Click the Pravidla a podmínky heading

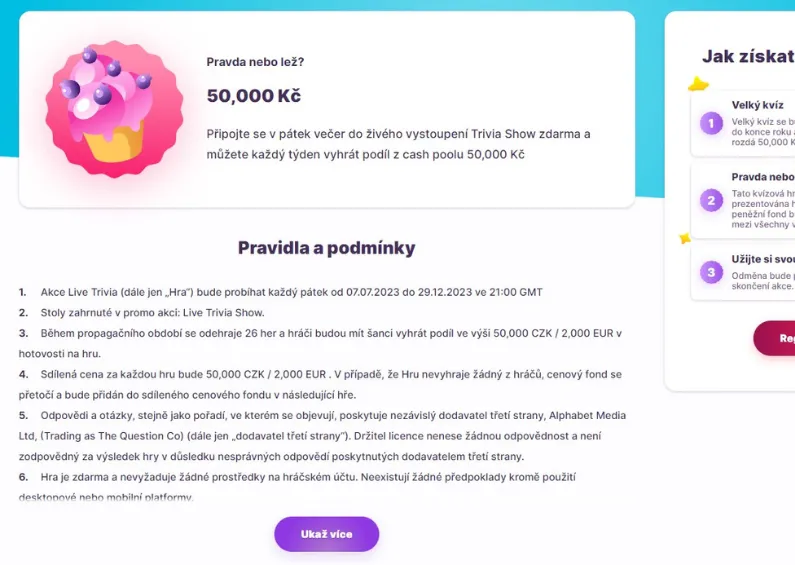coord(327,248)
